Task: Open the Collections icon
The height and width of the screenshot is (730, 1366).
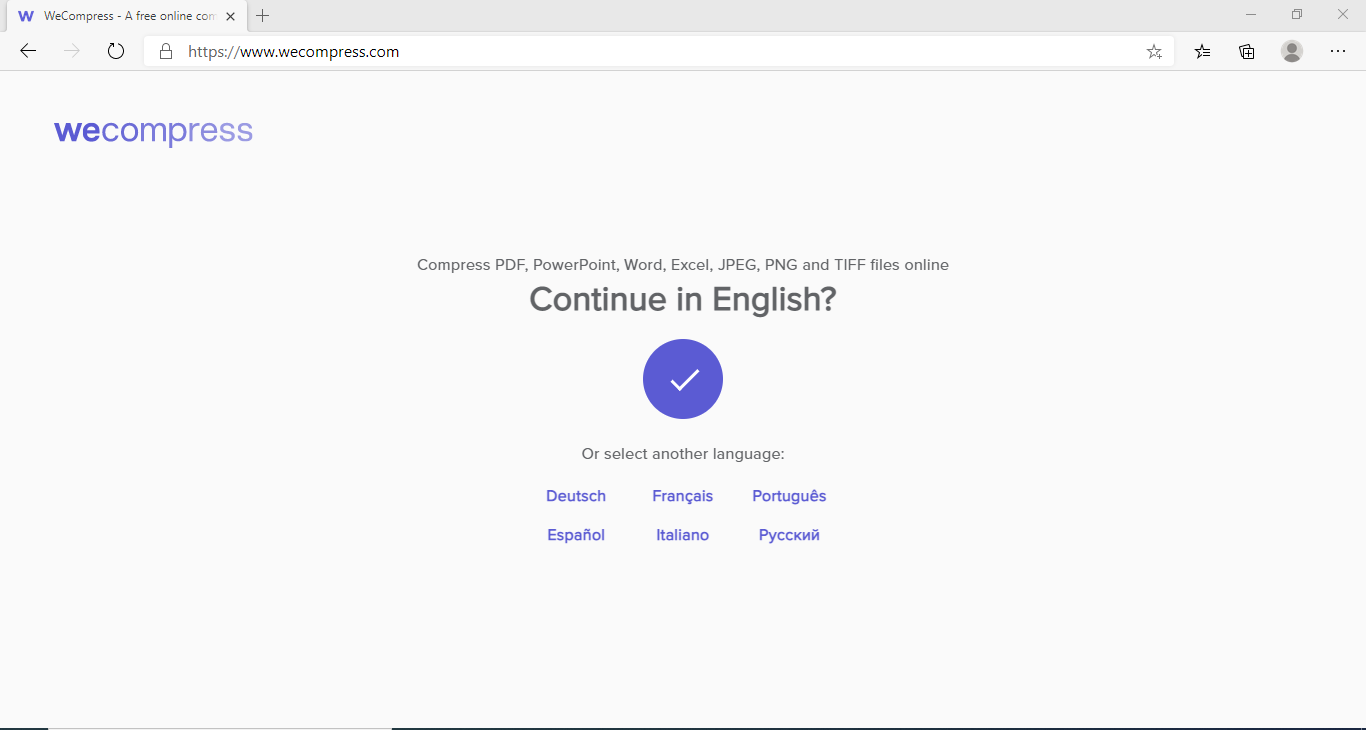Action: 1246,51
